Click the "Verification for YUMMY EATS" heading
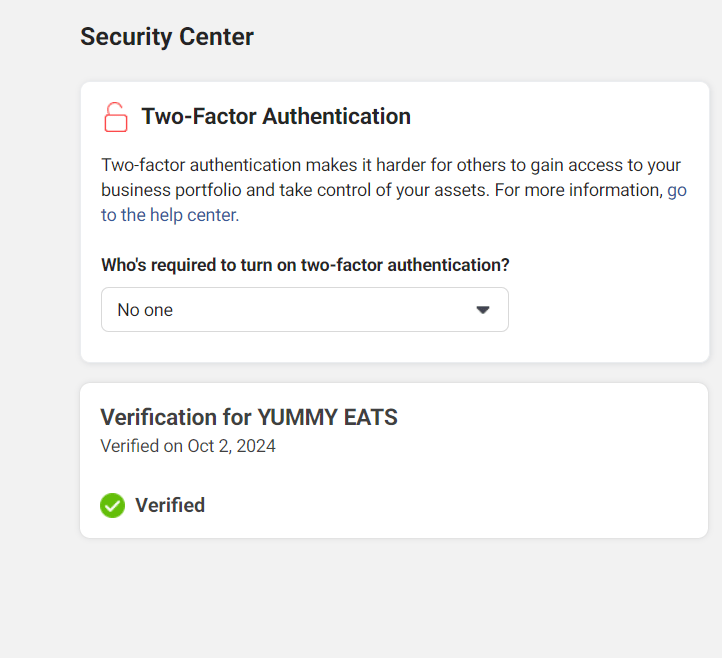 tap(249, 417)
